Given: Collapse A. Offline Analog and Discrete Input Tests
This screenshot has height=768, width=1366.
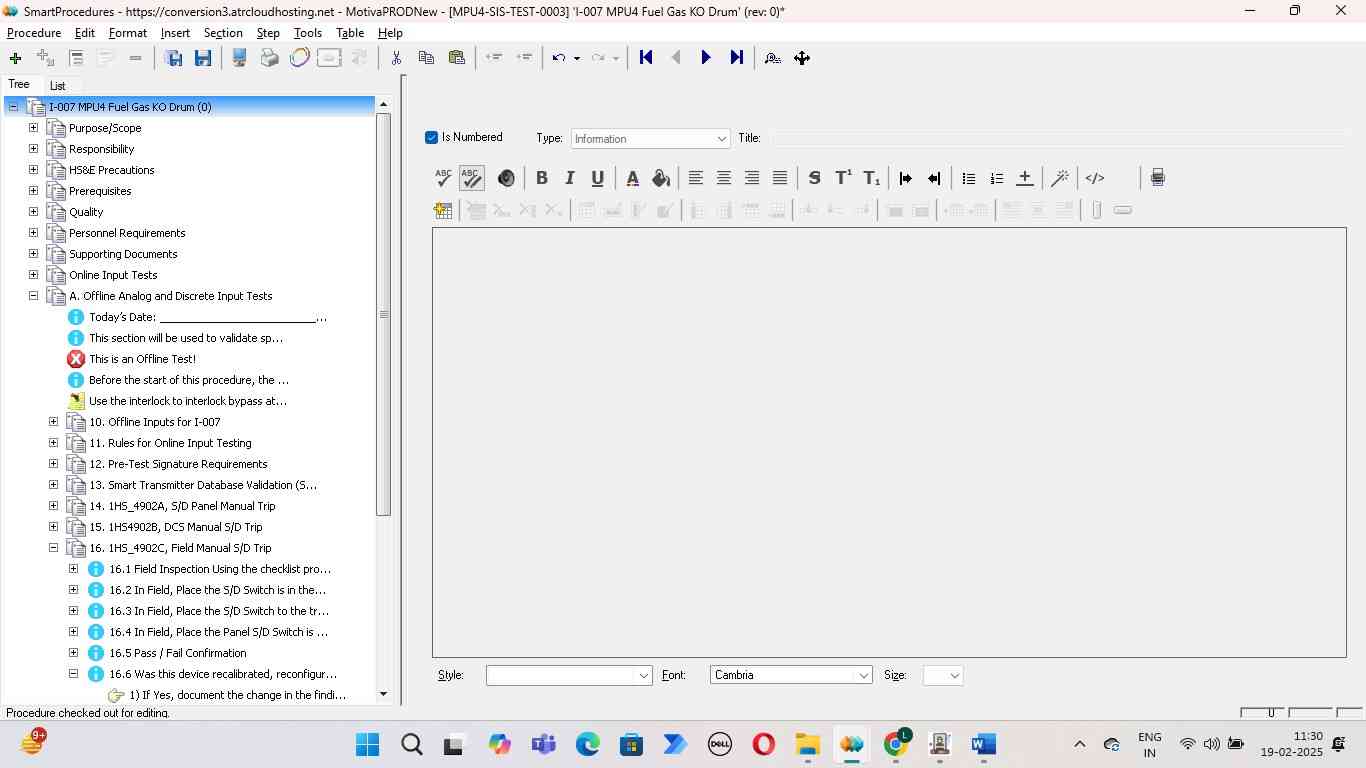Looking at the screenshot, I should point(33,296).
